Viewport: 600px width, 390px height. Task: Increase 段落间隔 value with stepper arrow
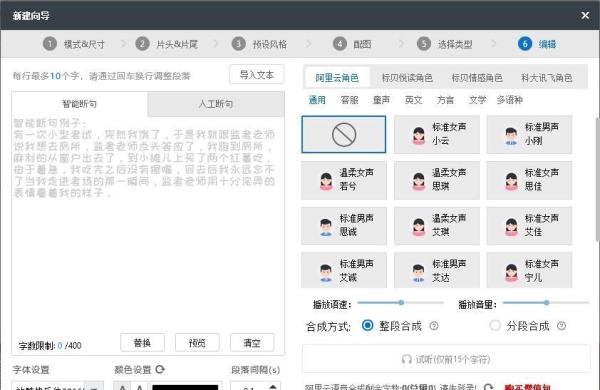[272, 387]
